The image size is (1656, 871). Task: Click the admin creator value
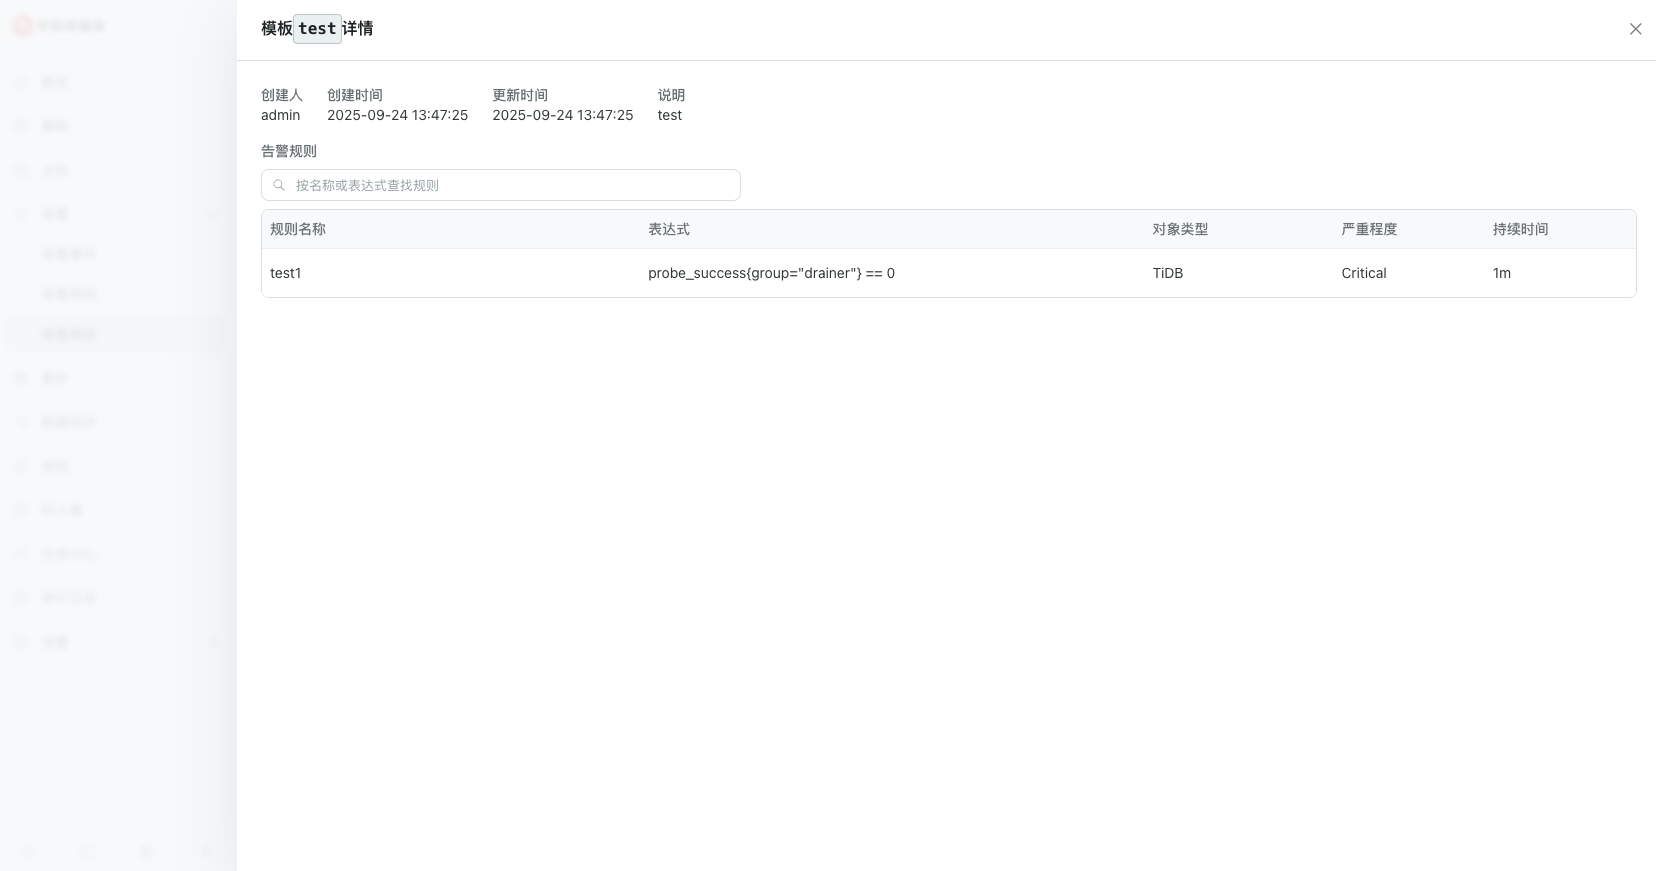click(x=280, y=115)
